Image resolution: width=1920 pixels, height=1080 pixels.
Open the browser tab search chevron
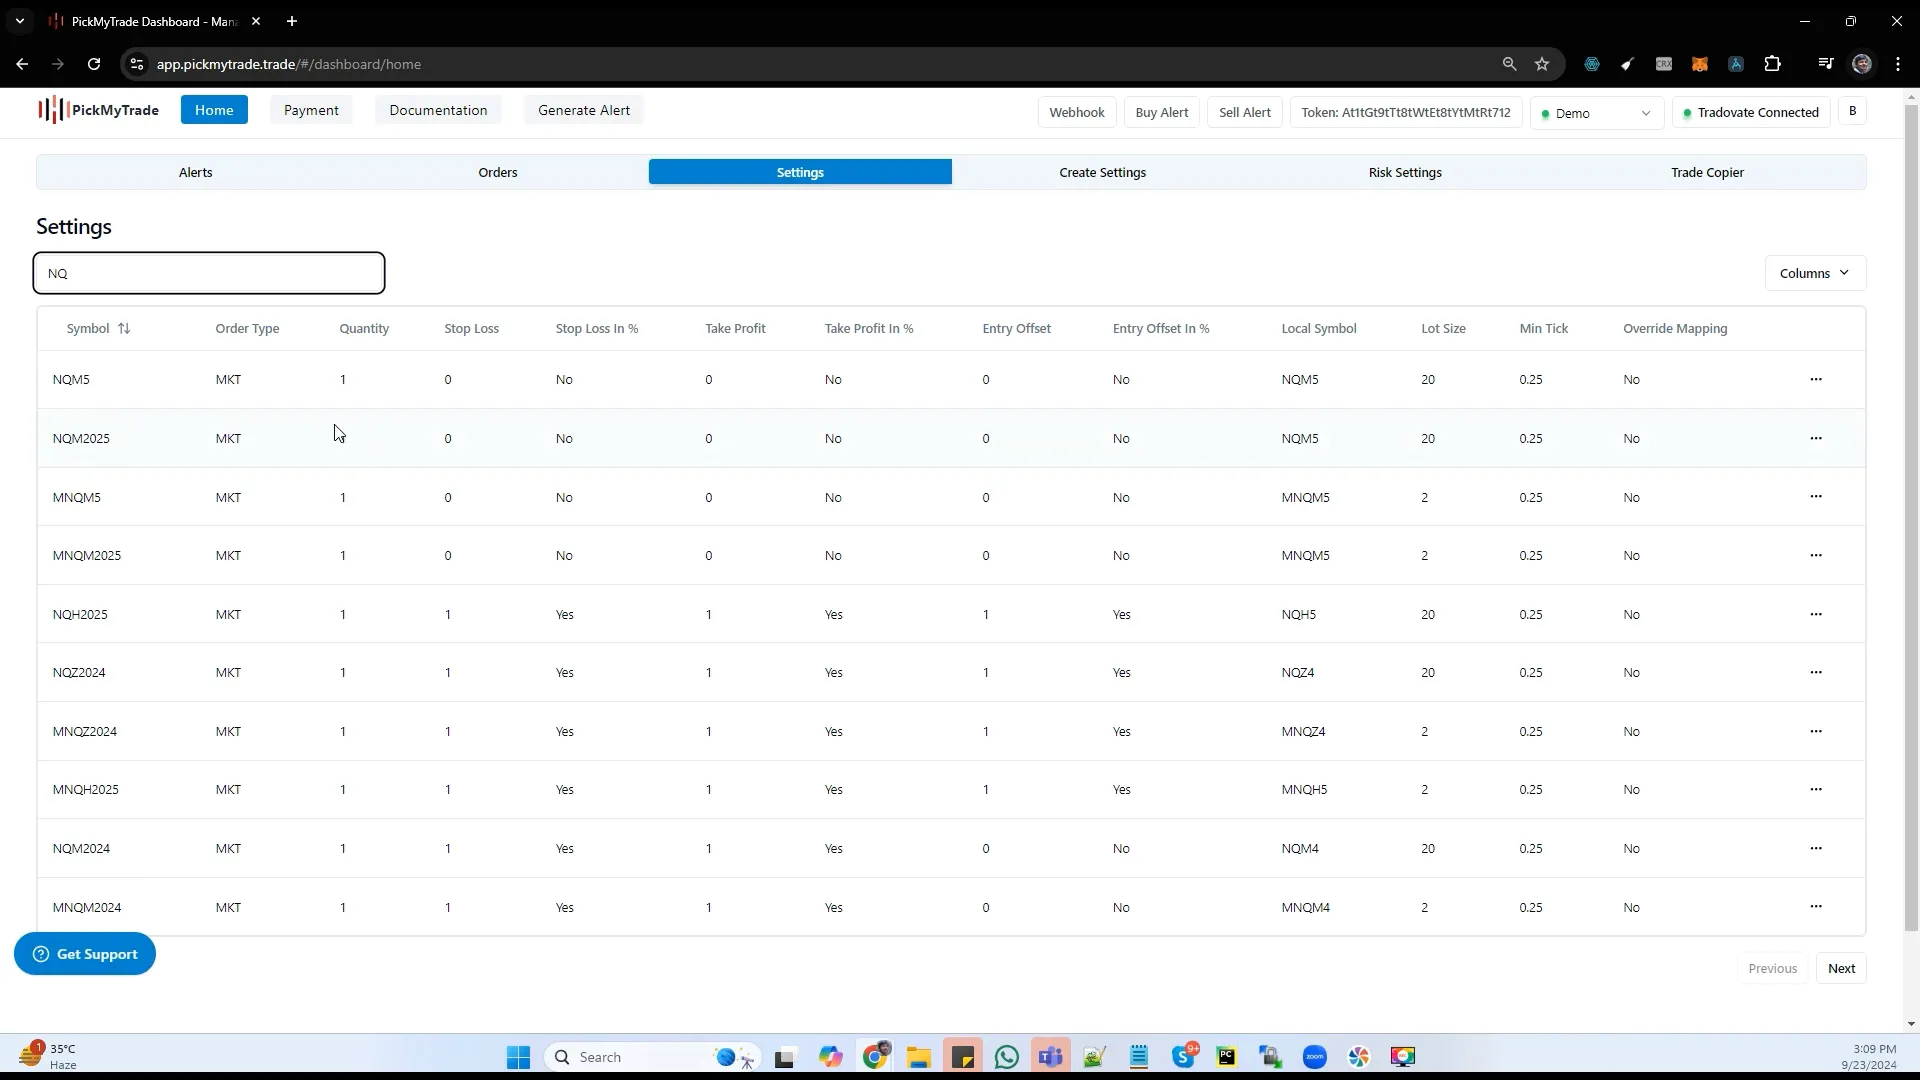(x=20, y=21)
